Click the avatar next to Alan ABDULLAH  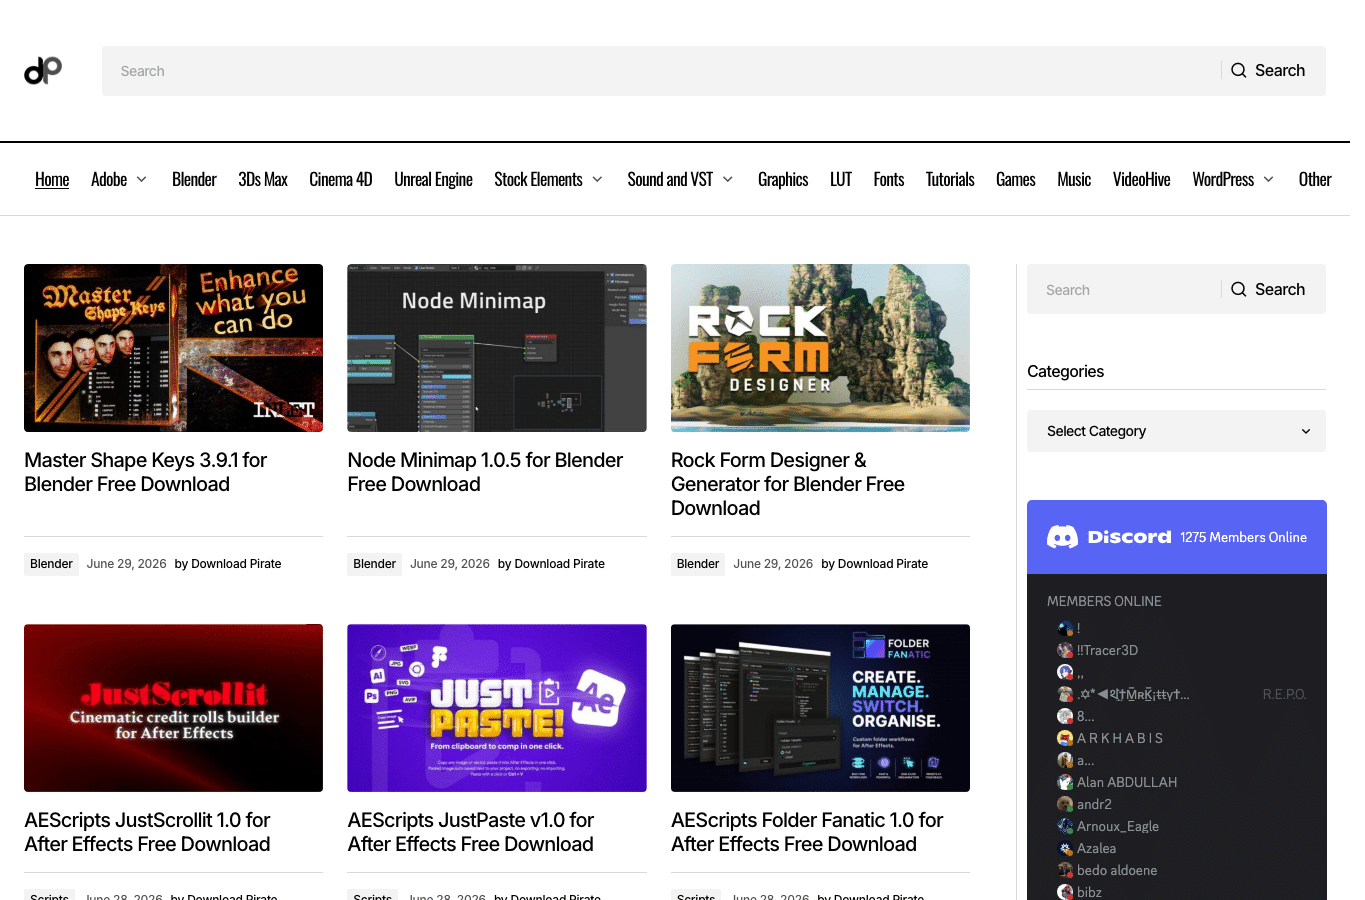(1065, 782)
